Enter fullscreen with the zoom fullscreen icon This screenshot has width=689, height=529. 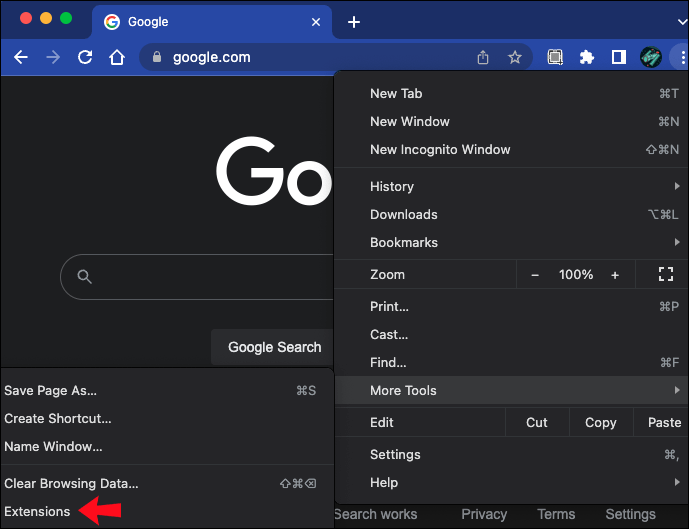coord(666,275)
